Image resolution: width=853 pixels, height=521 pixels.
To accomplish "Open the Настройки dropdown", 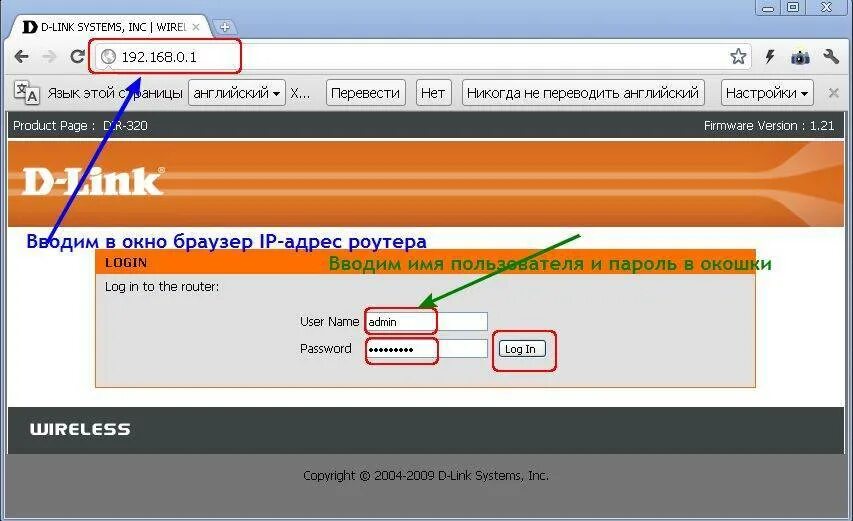I will 767,93.
